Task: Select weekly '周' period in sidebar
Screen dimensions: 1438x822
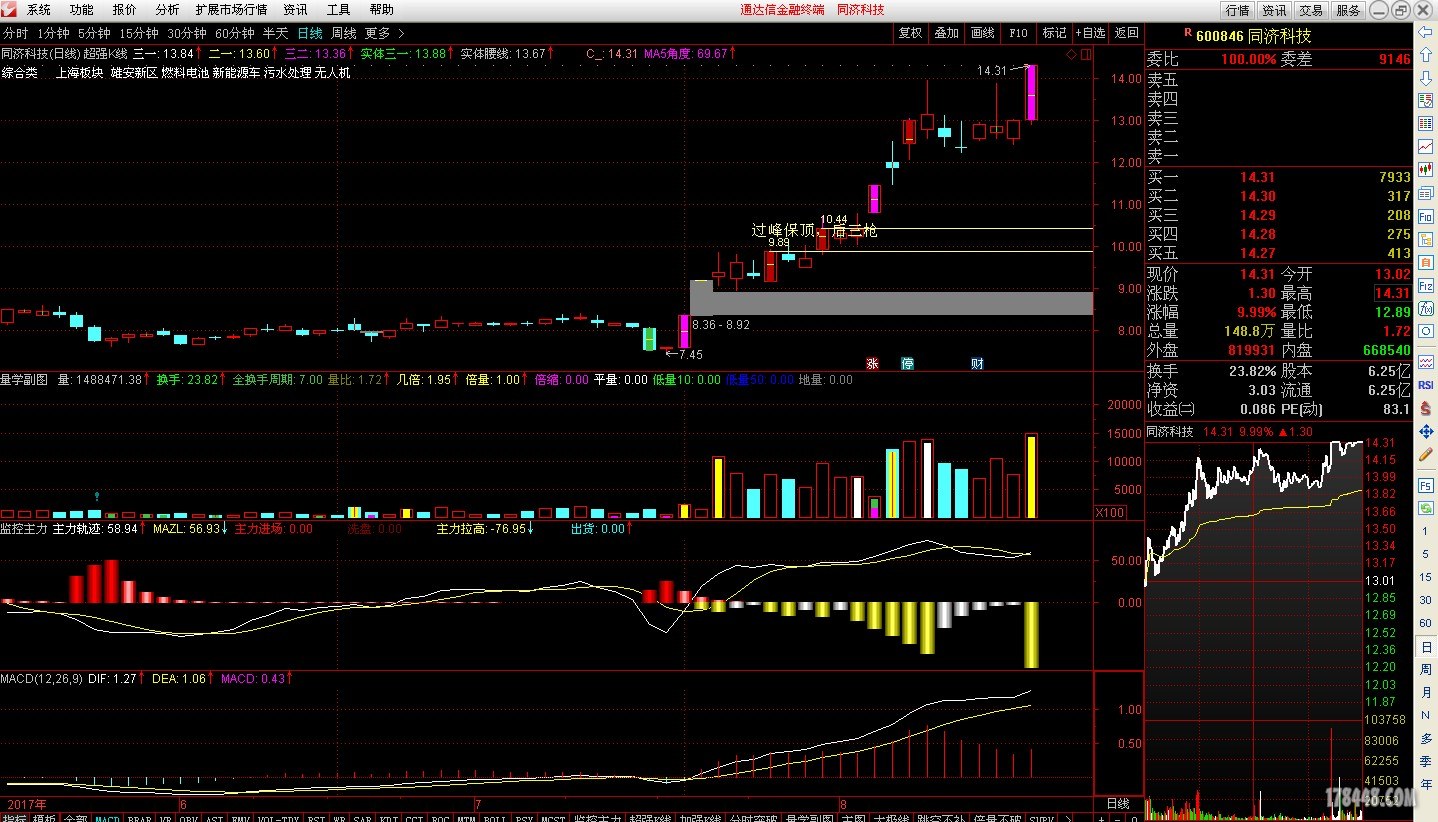Action: (1426, 670)
